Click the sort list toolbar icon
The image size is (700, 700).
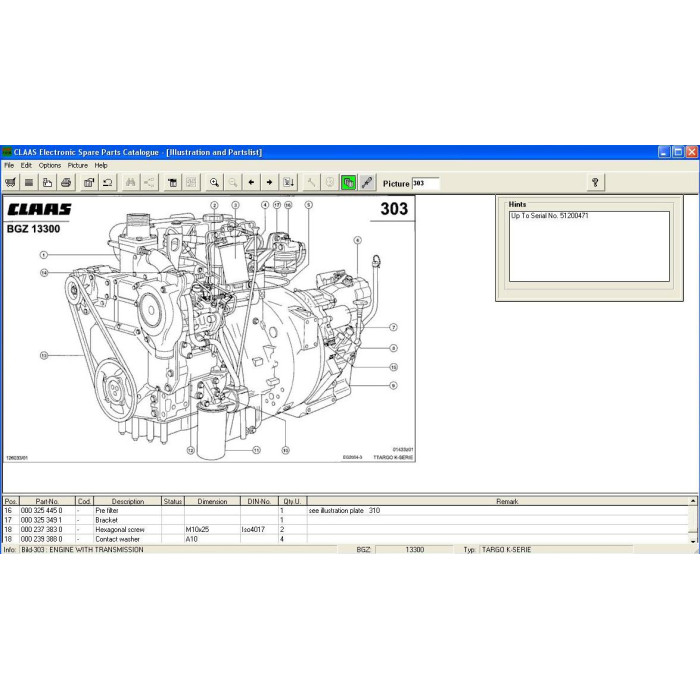point(288,183)
